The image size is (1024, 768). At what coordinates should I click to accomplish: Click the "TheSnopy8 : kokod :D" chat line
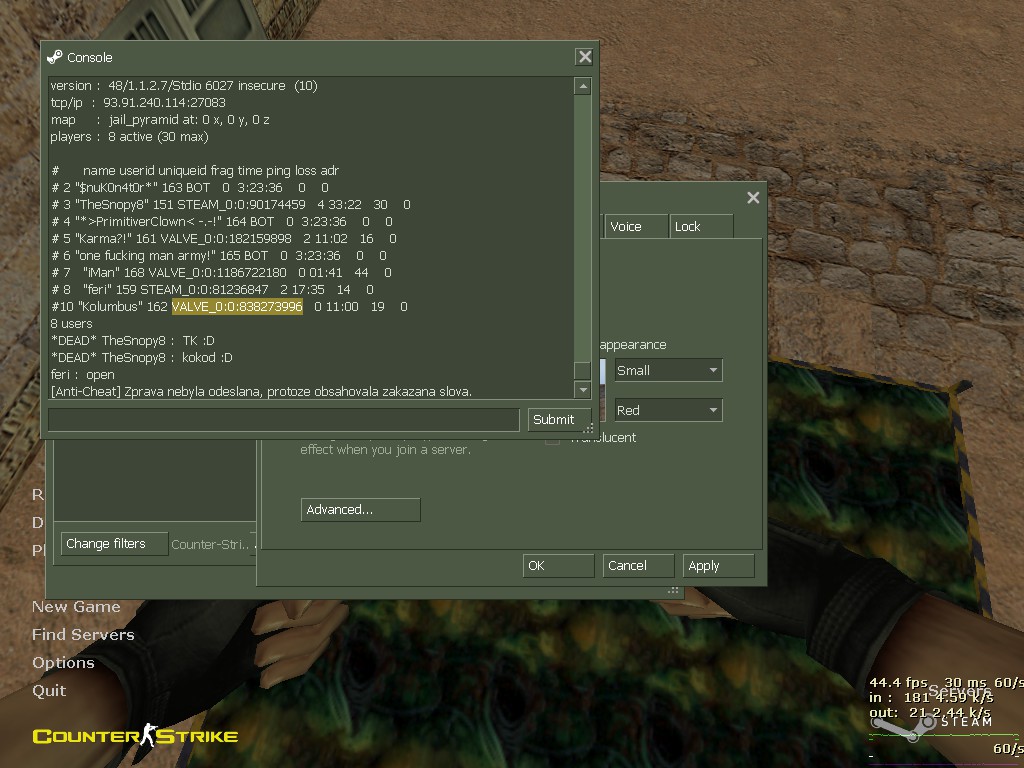coord(141,358)
